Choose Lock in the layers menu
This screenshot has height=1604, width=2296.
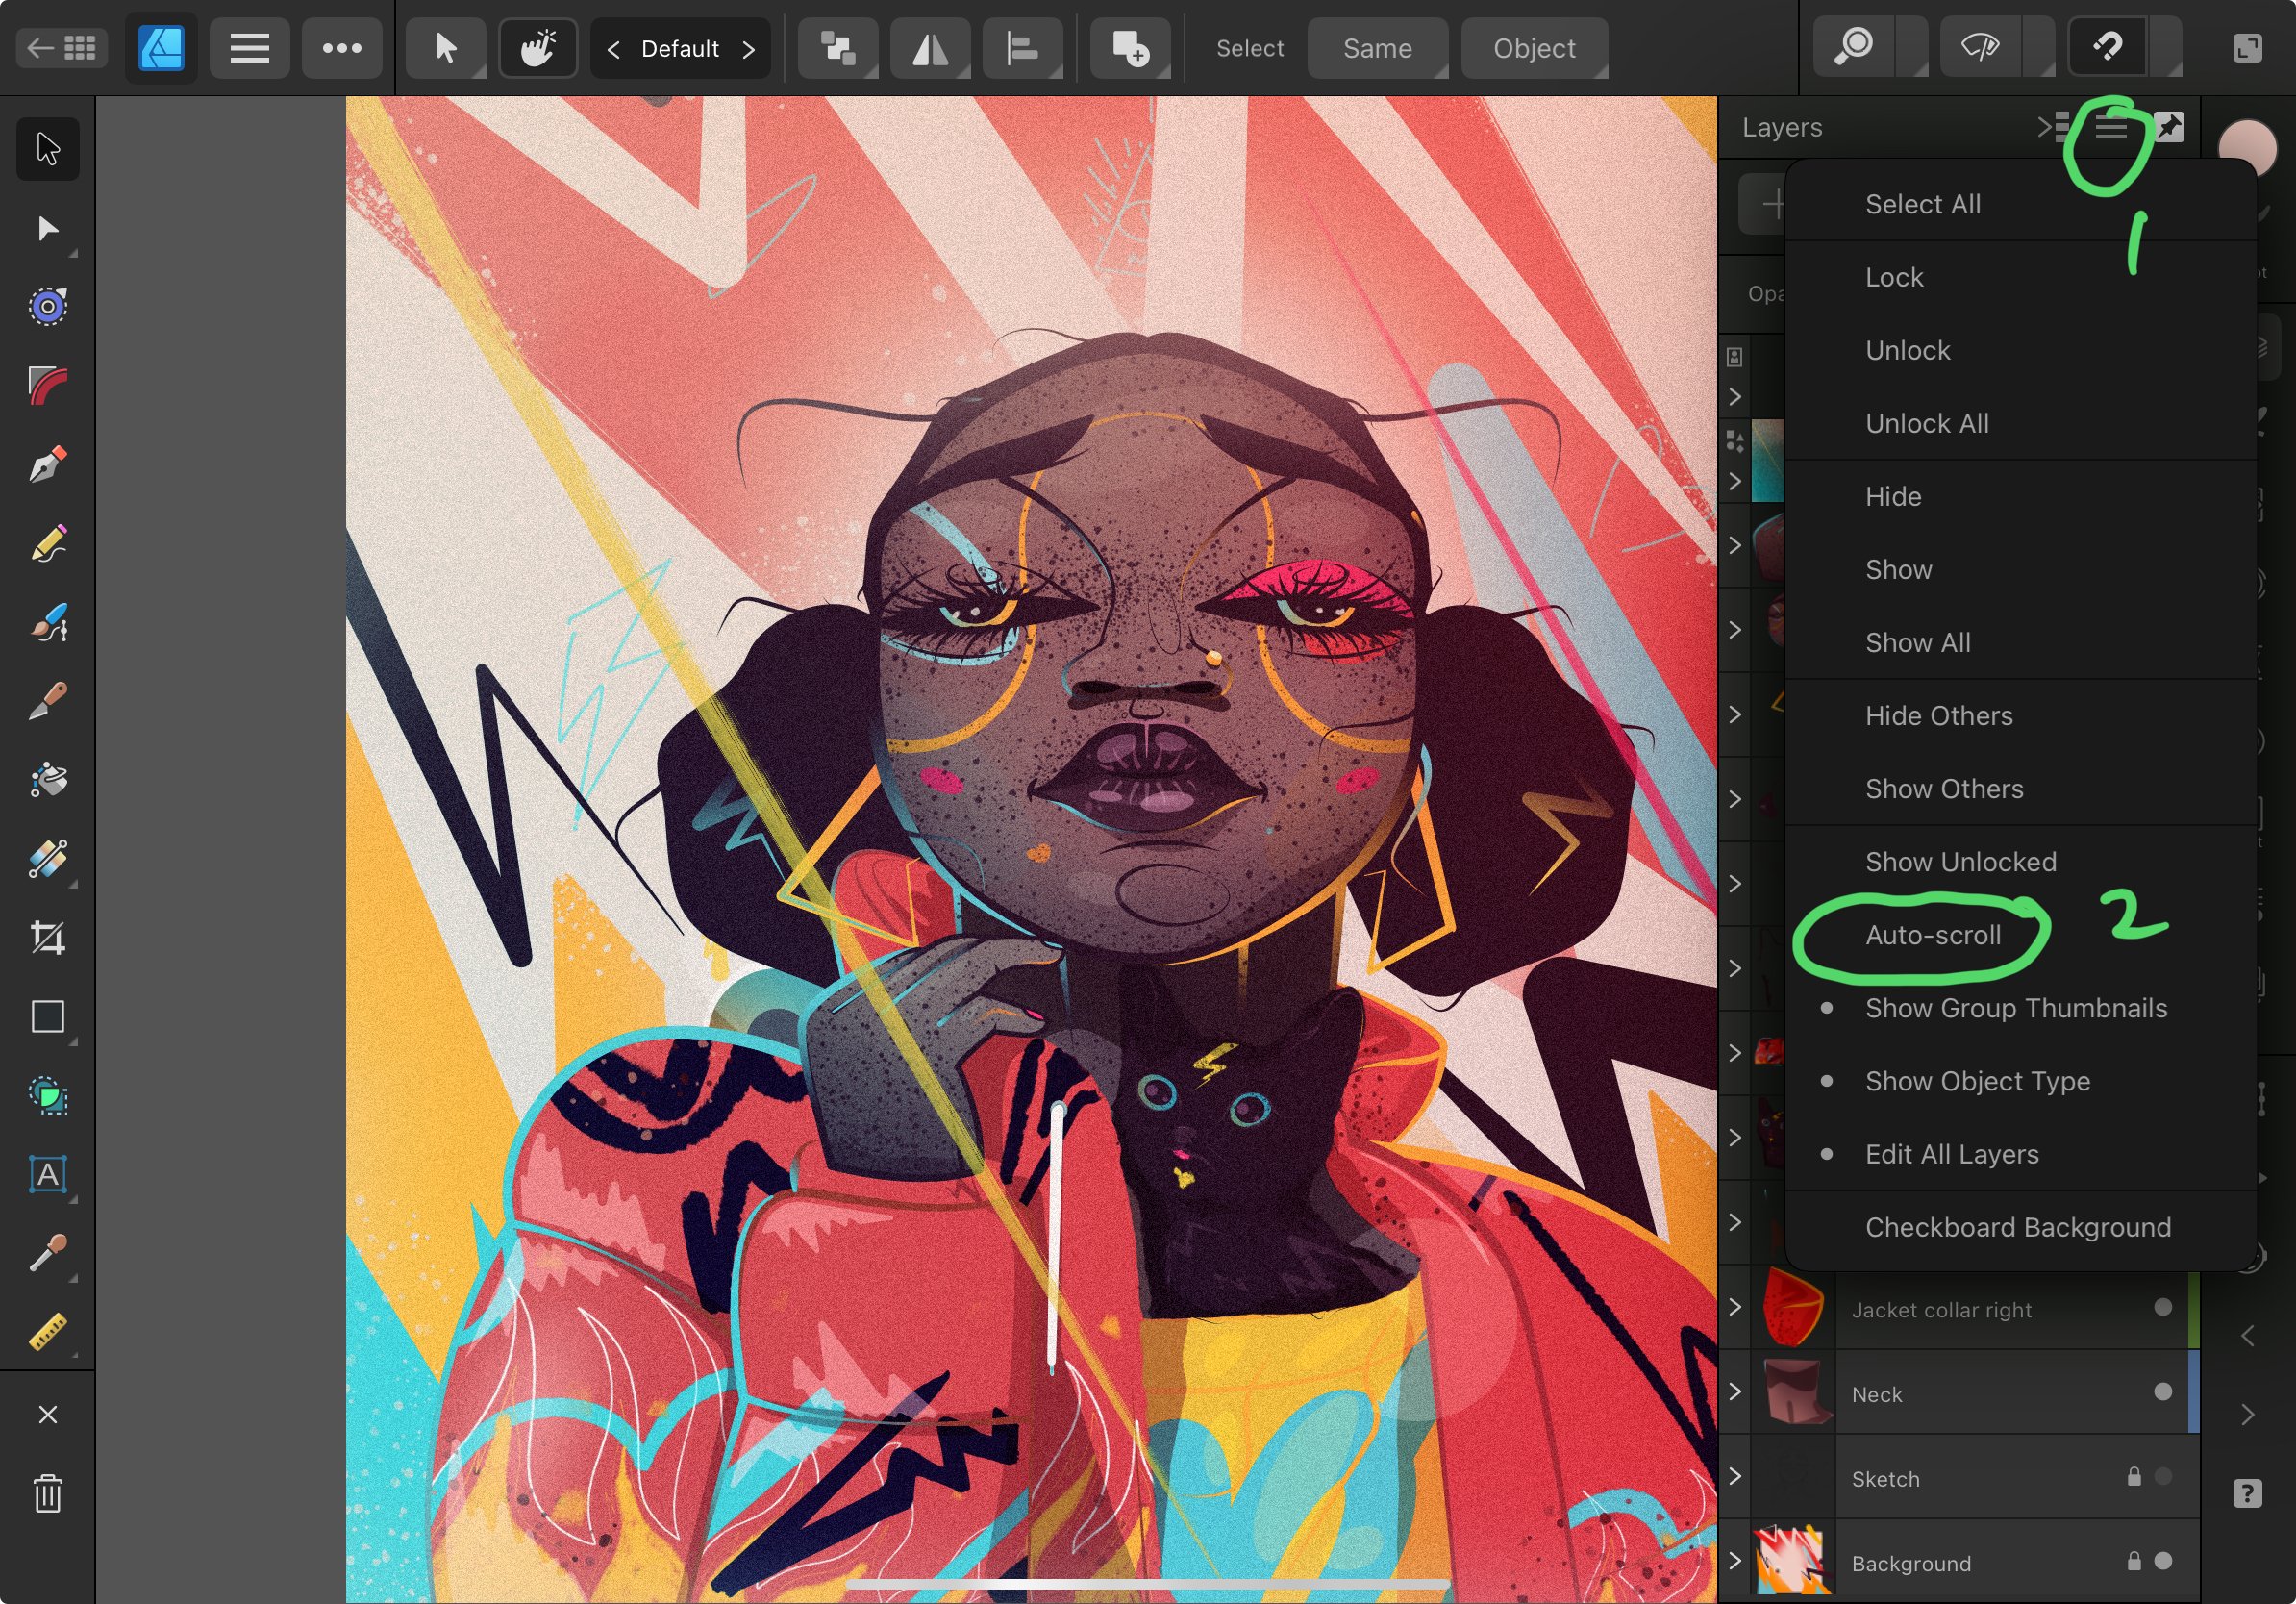pos(2020,277)
